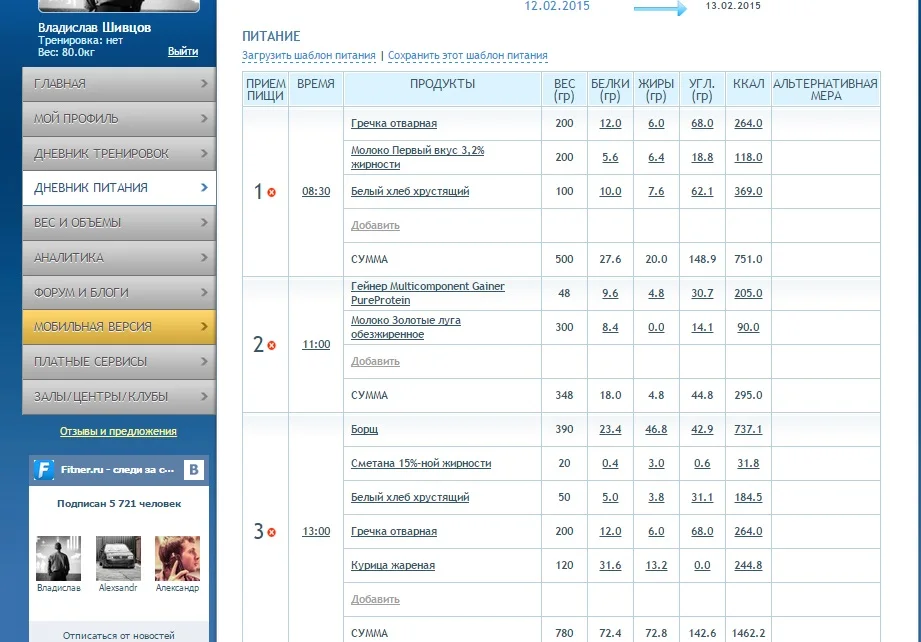
Task: Open Белый хлеб хрустящий in meal 1
Action: click(410, 191)
